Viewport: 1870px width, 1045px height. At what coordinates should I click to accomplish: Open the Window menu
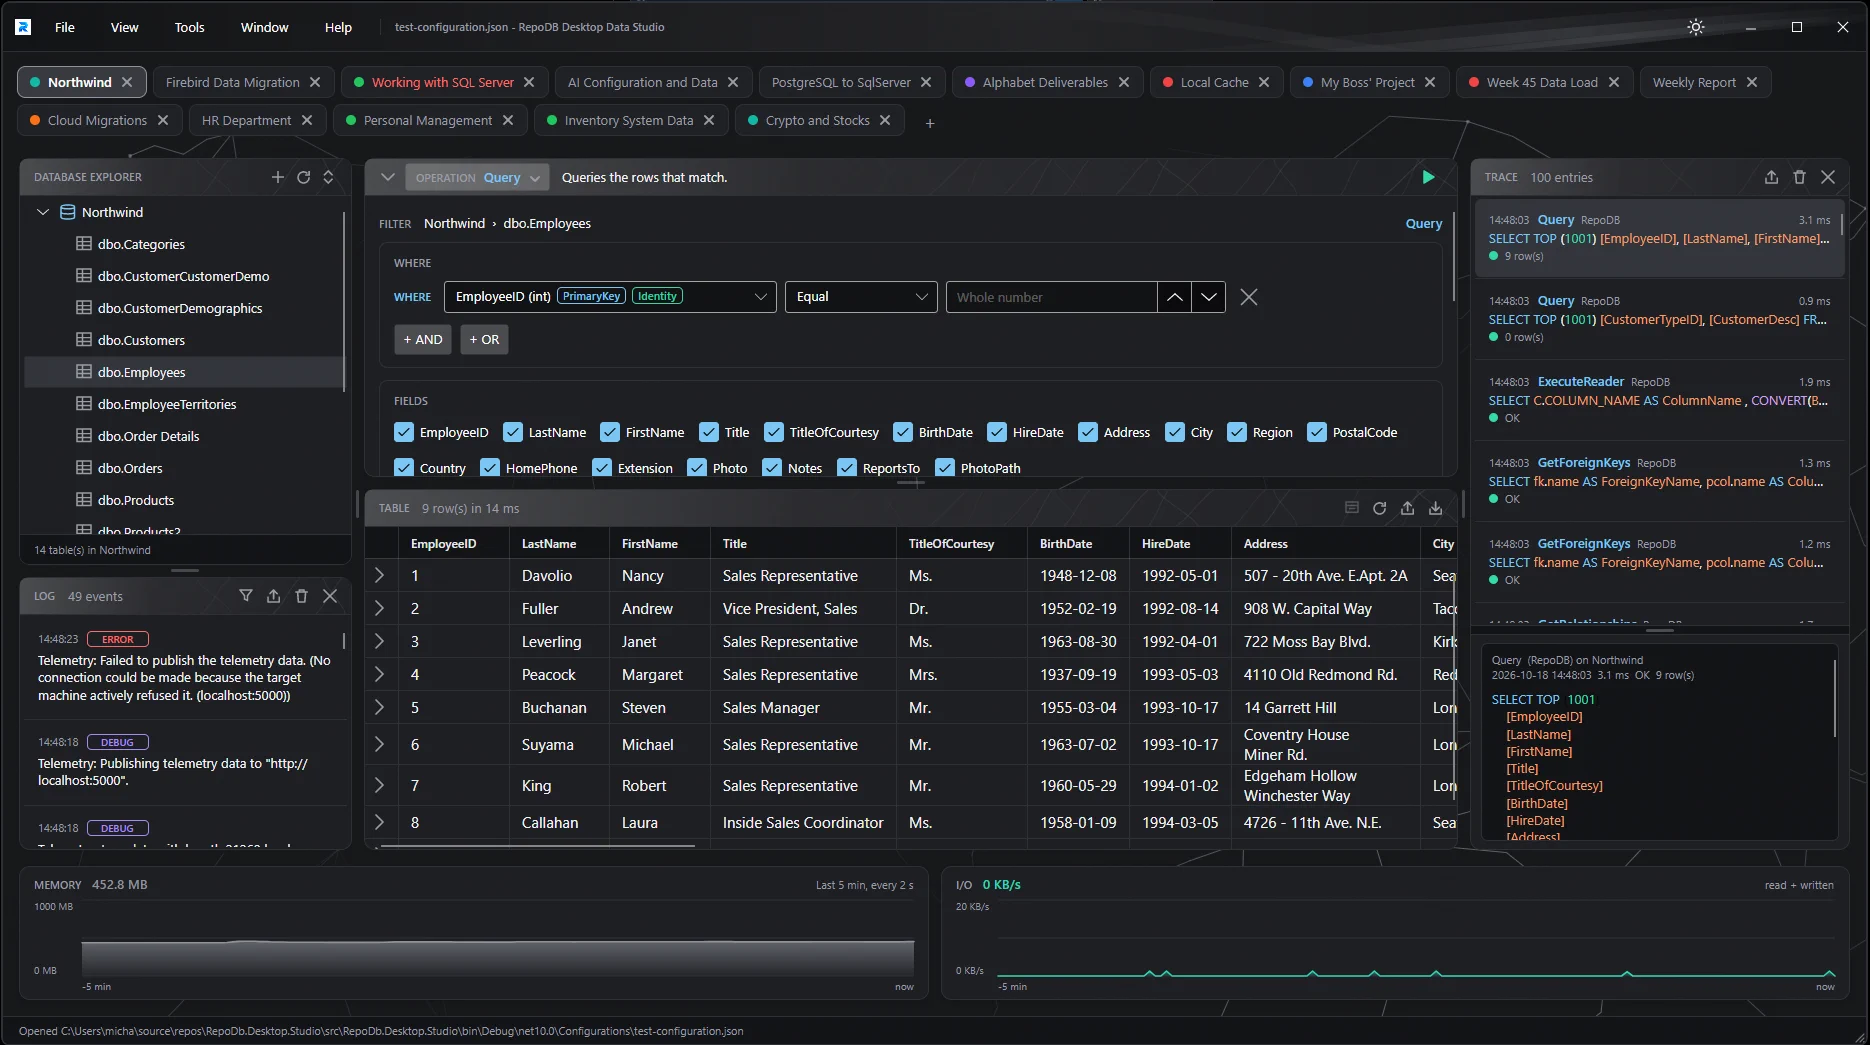(264, 27)
